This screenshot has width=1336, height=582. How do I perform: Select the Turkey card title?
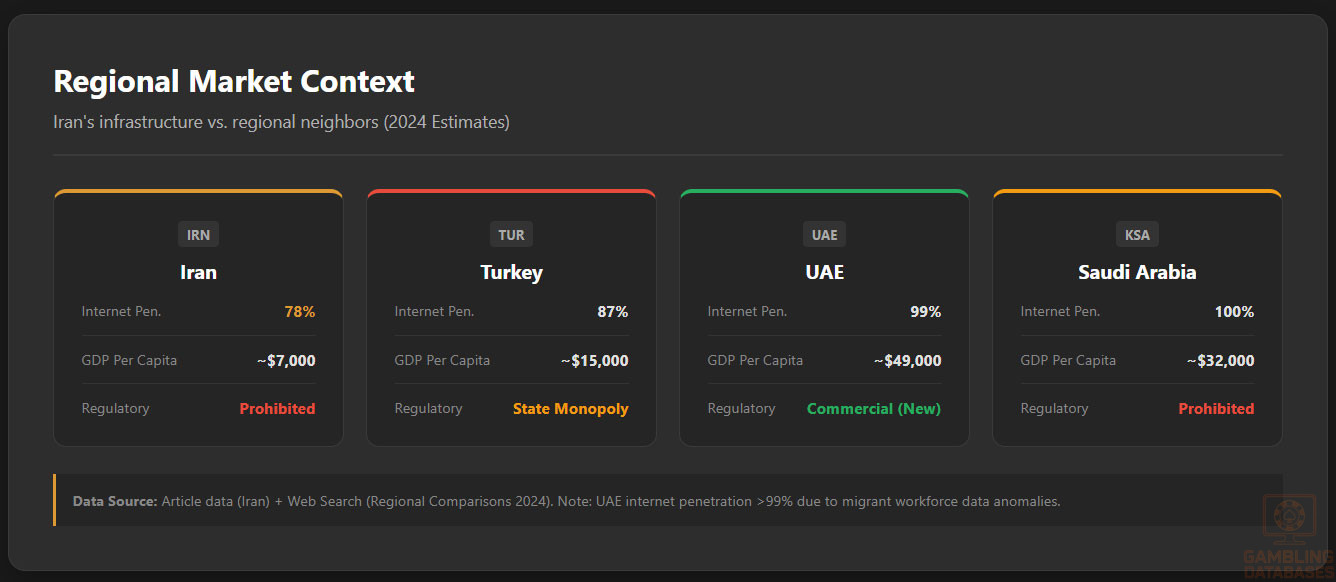[x=511, y=272]
